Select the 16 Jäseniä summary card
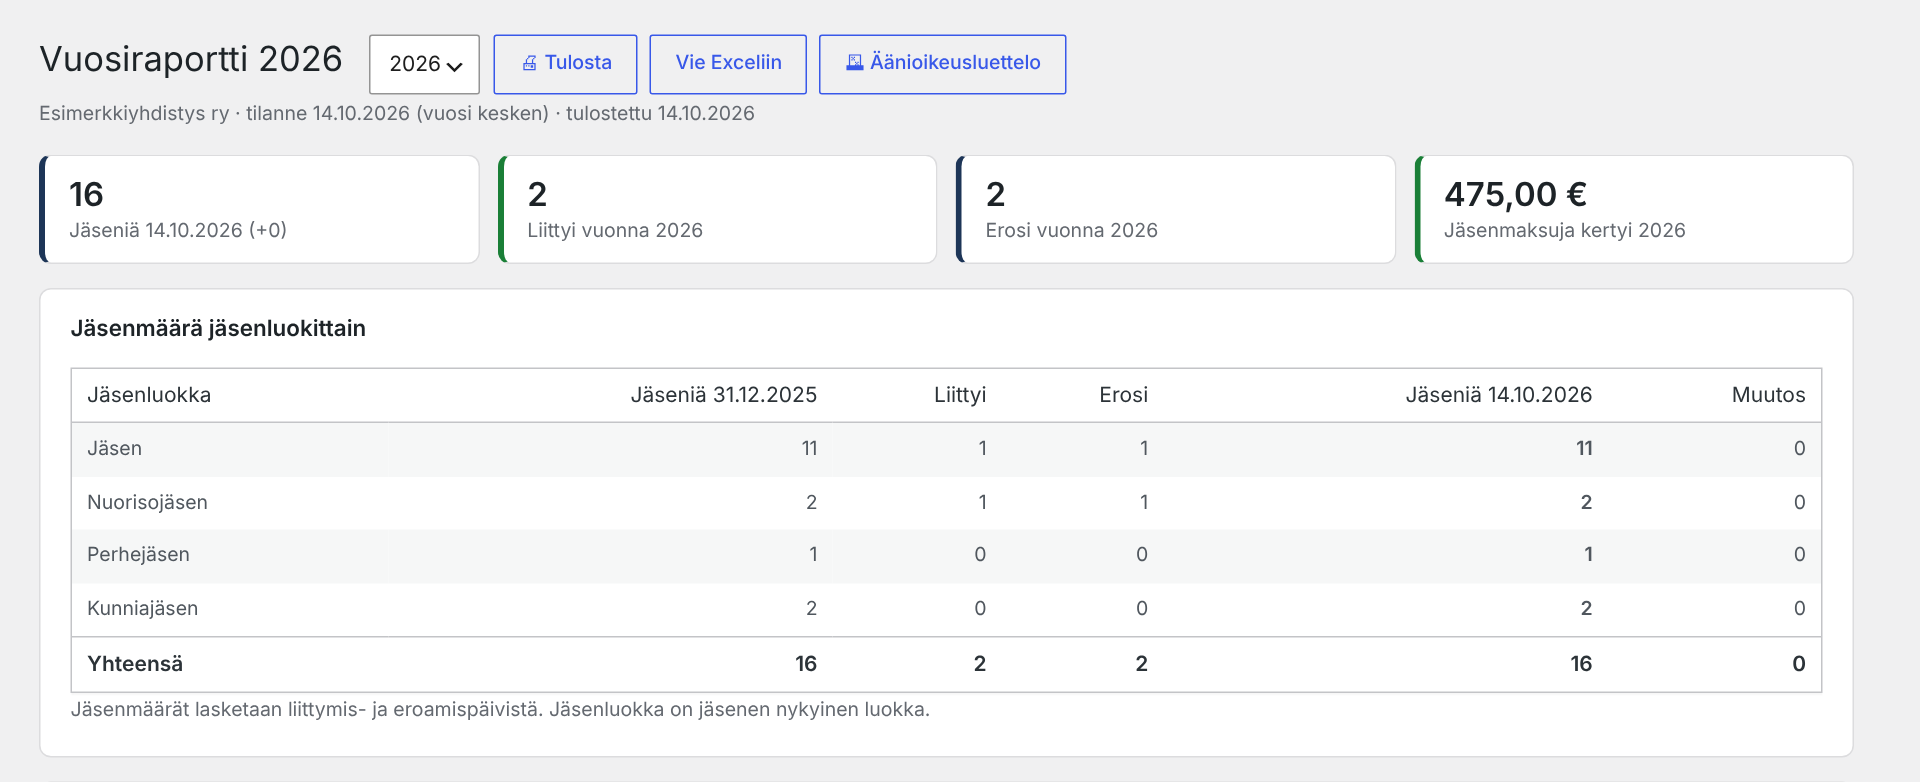Image resolution: width=1920 pixels, height=782 pixels. pos(260,209)
